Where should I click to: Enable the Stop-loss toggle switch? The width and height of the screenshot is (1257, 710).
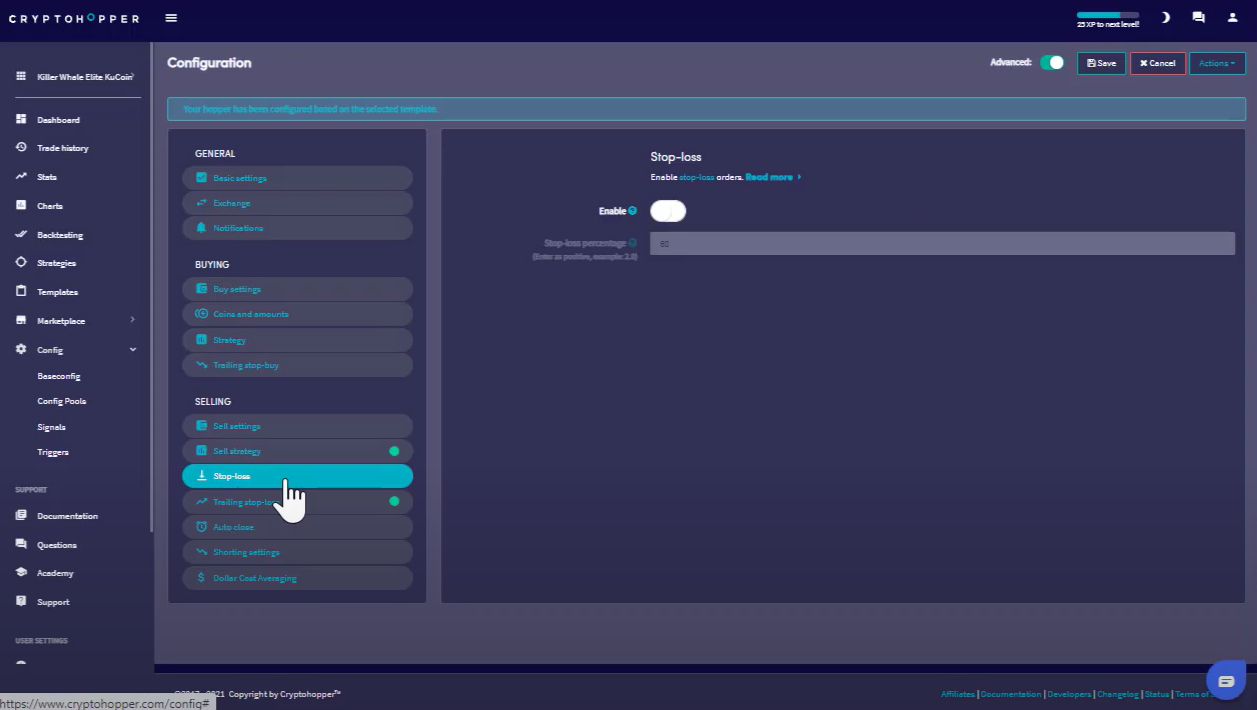pyautogui.click(x=668, y=211)
